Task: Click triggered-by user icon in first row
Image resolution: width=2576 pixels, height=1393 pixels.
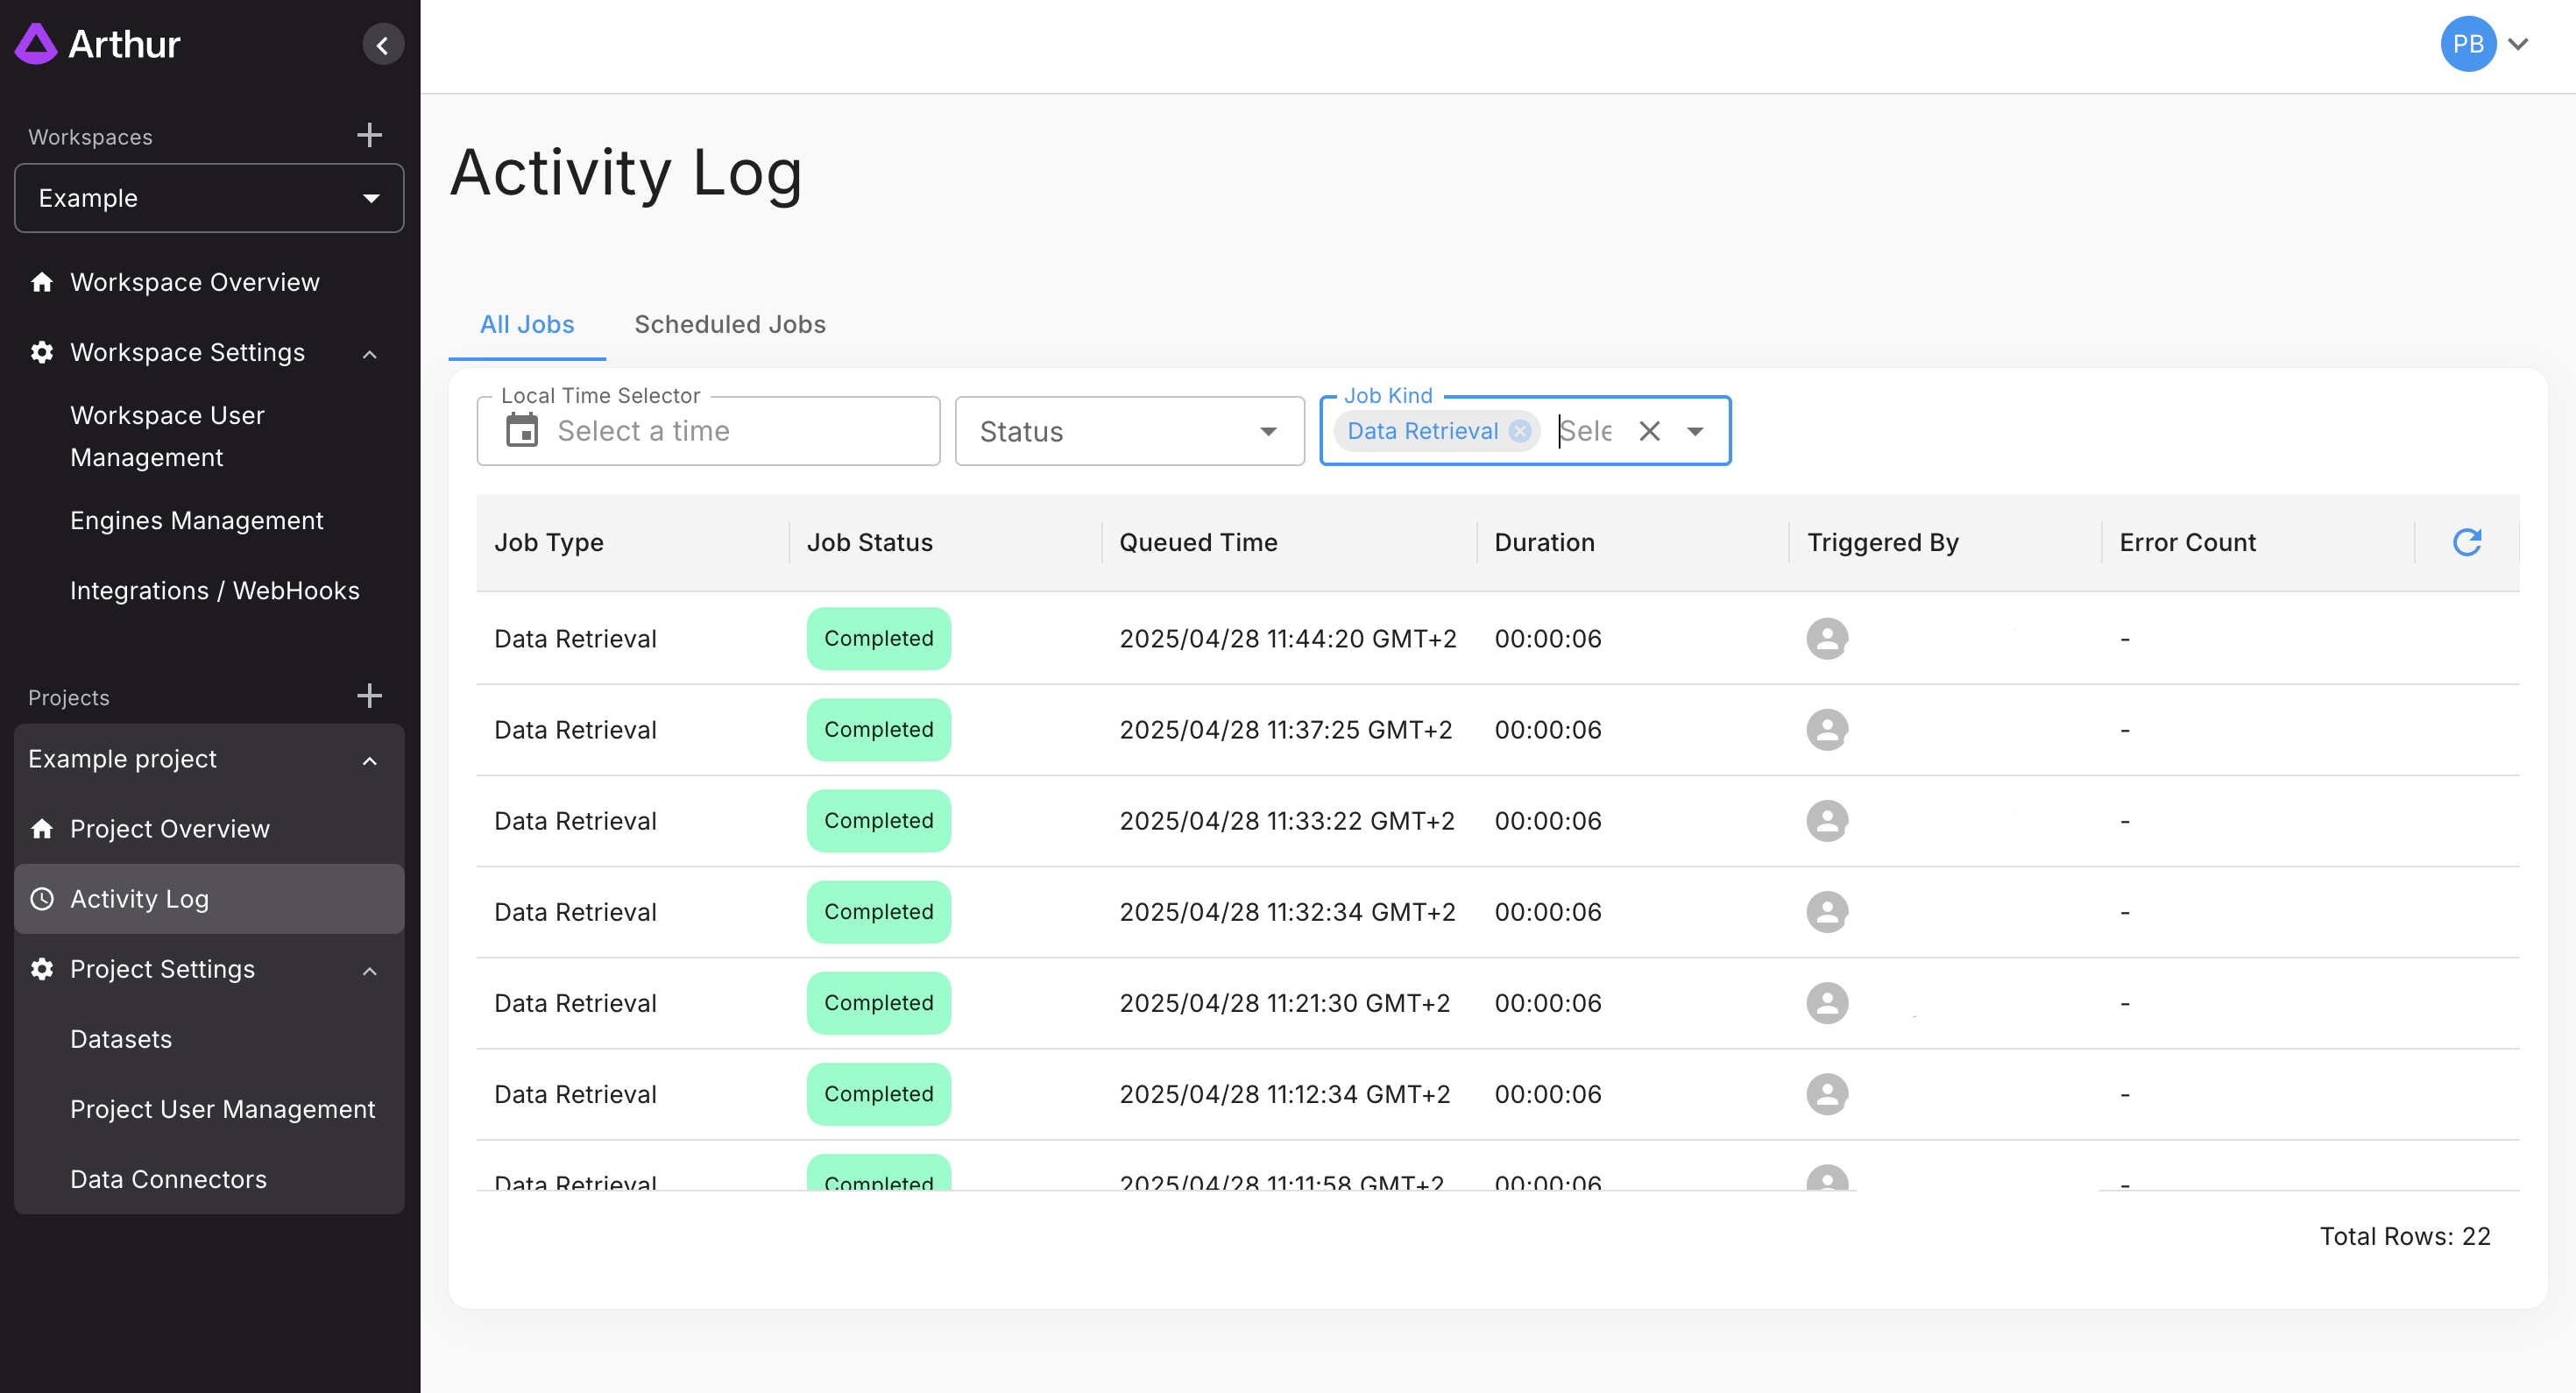Action: [1826, 638]
